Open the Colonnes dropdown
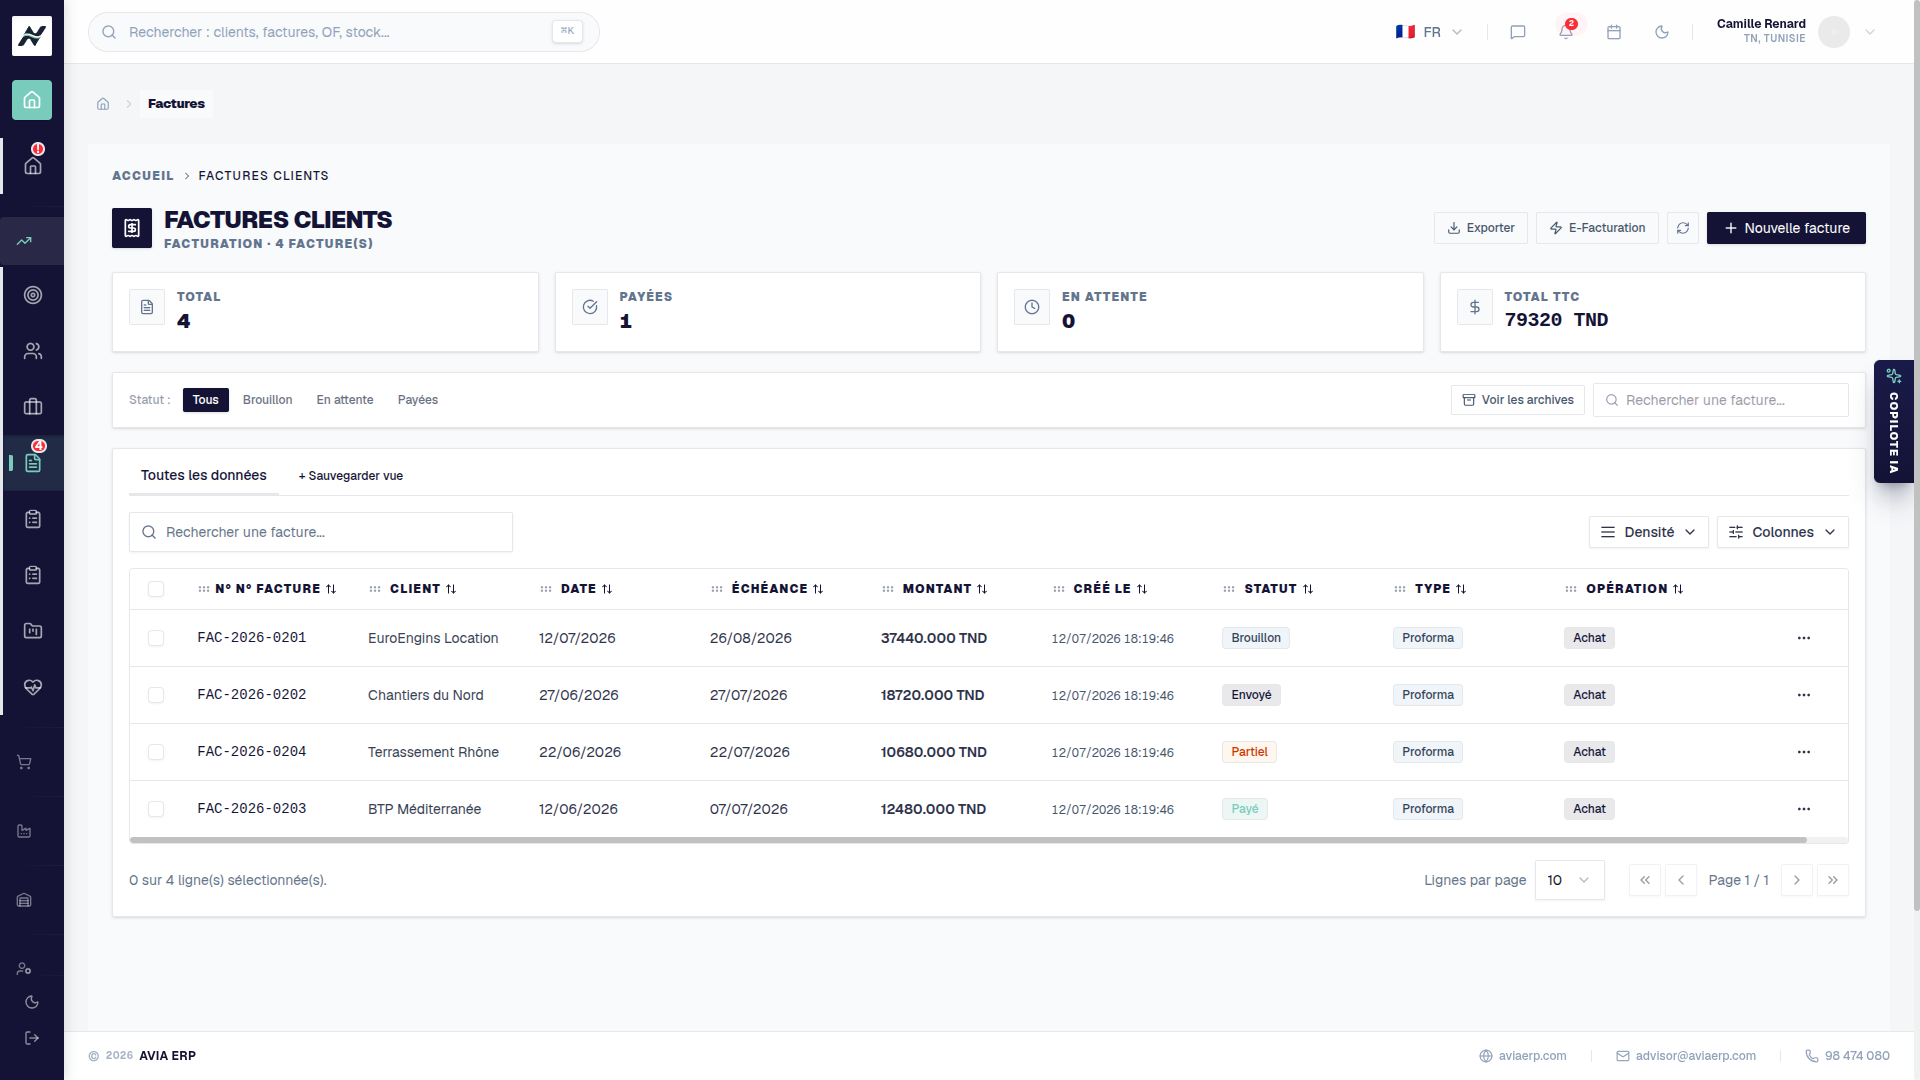 [1783, 532]
